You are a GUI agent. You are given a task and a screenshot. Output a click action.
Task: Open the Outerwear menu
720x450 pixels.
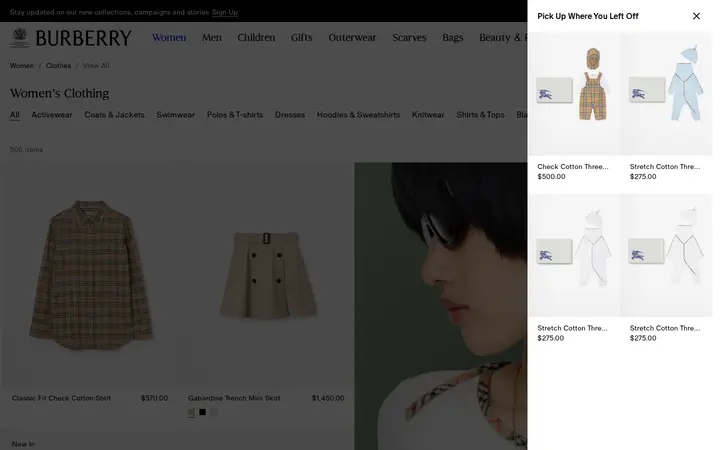click(x=352, y=38)
